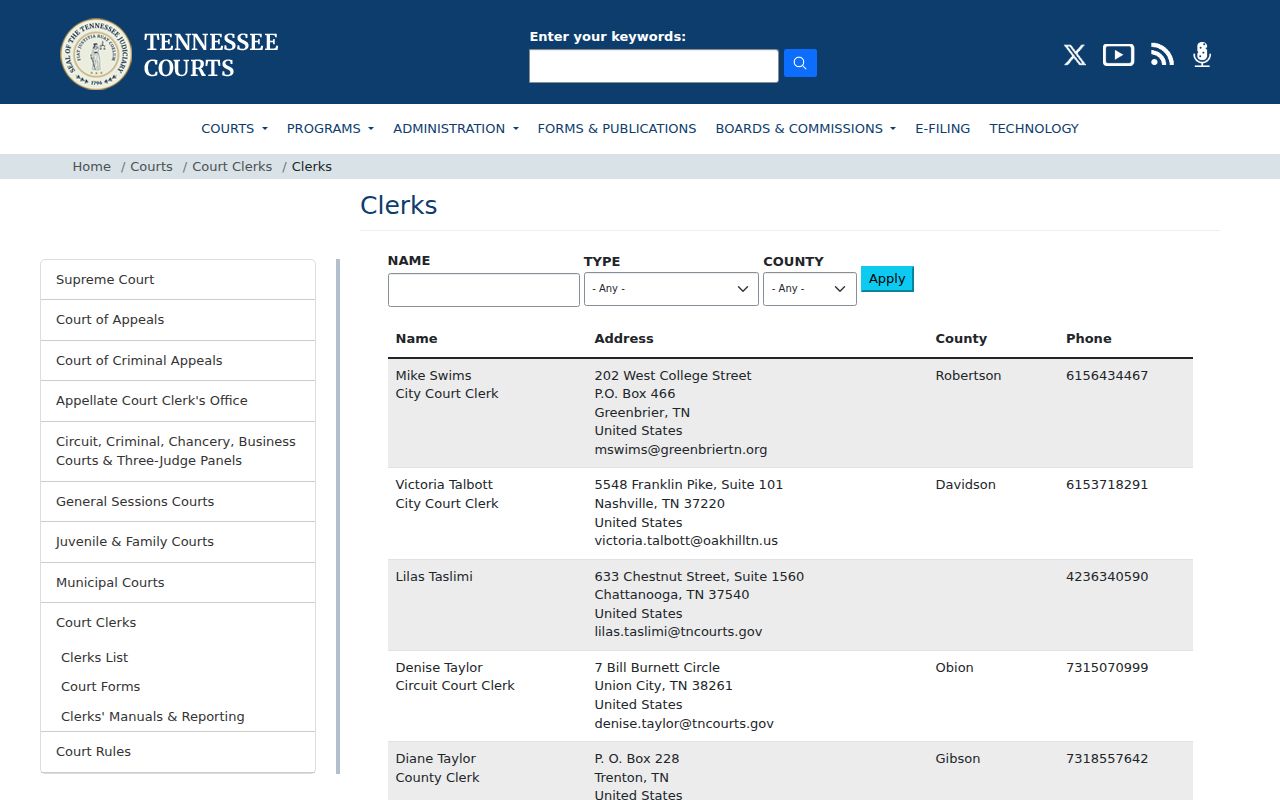Open Circuit, Criminal, Chancery, Business Courts link
The height and width of the screenshot is (800, 1280).
[x=178, y=451]
